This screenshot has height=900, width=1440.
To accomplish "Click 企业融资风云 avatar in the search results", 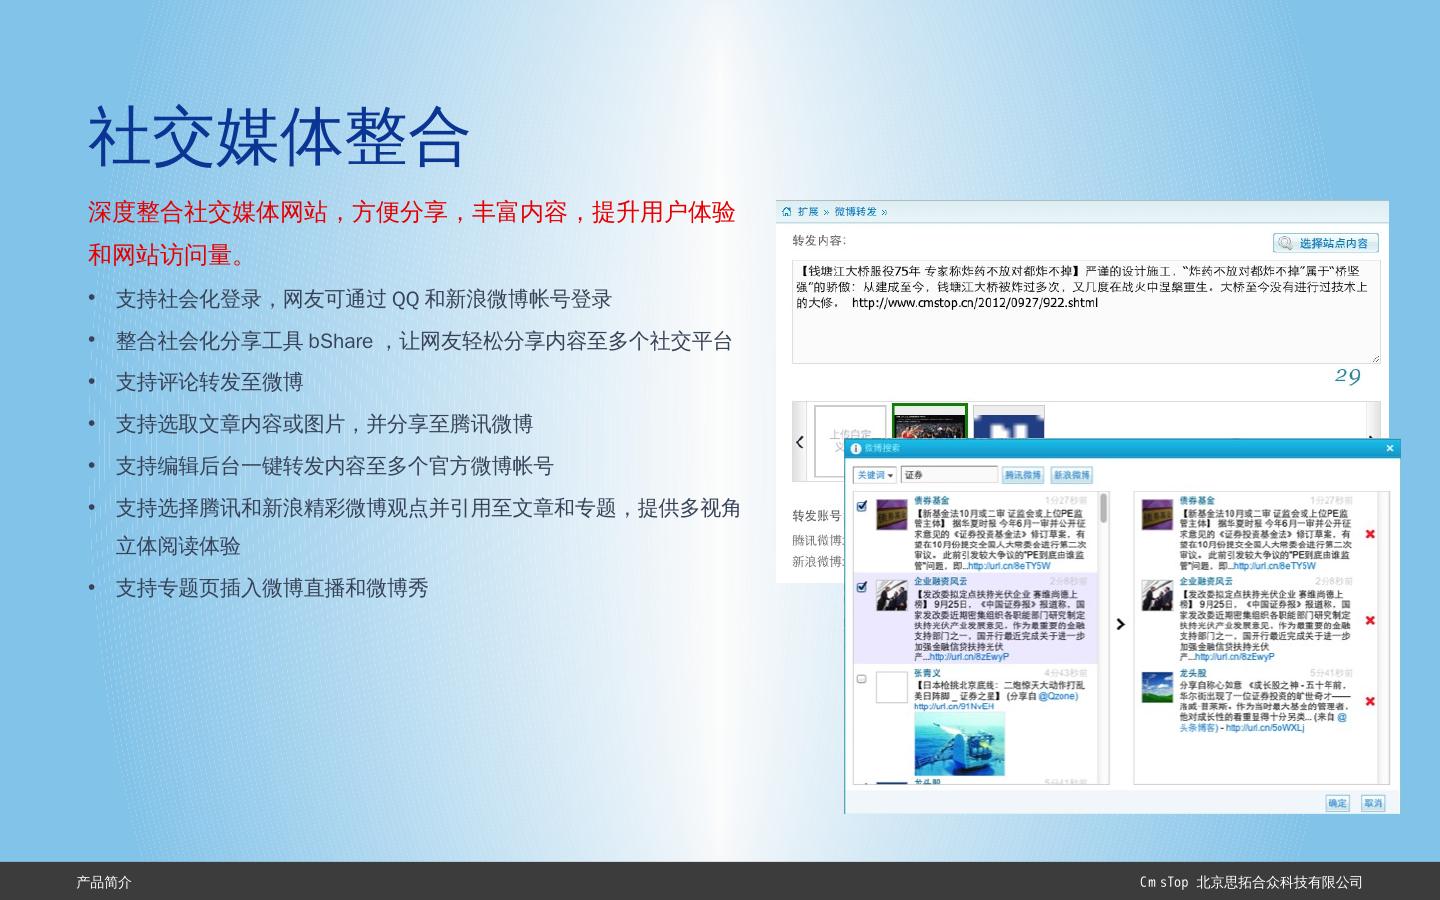I will [892, 595].
